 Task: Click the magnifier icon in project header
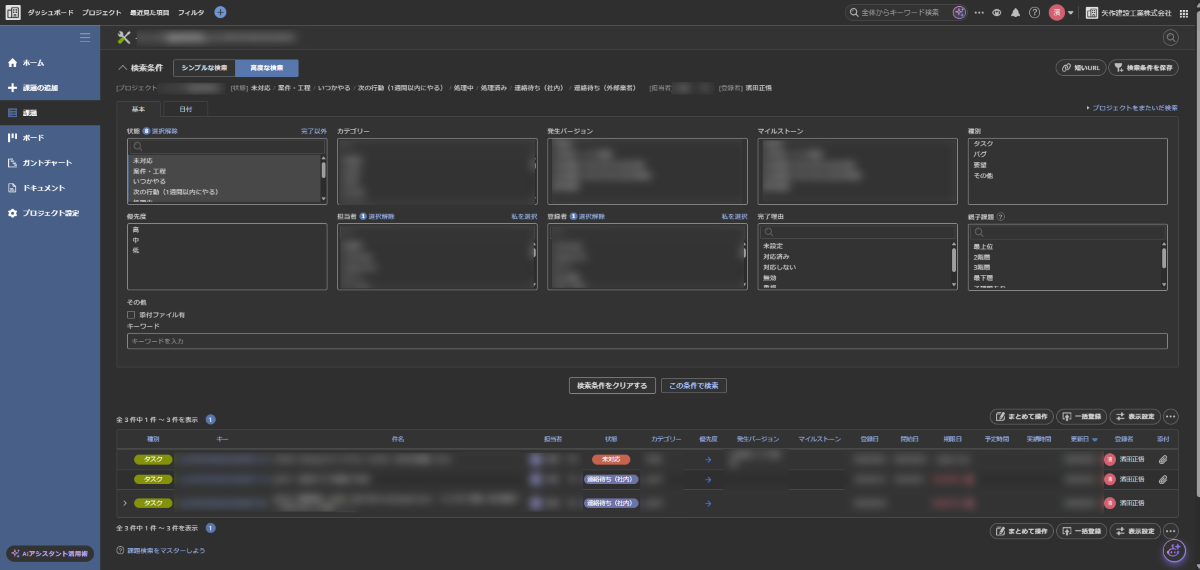pos(1171,37)
